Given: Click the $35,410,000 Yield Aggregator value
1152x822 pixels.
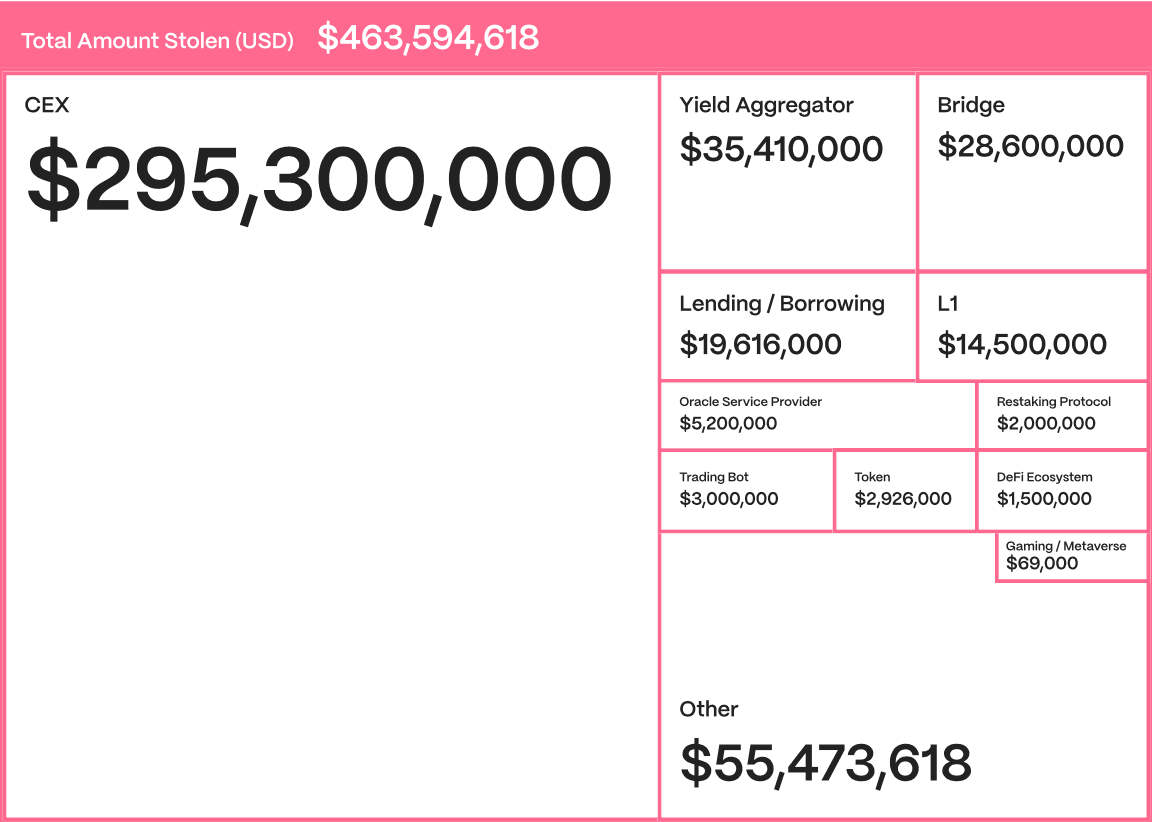Looking at the screenshot, I should coord(781,148).
